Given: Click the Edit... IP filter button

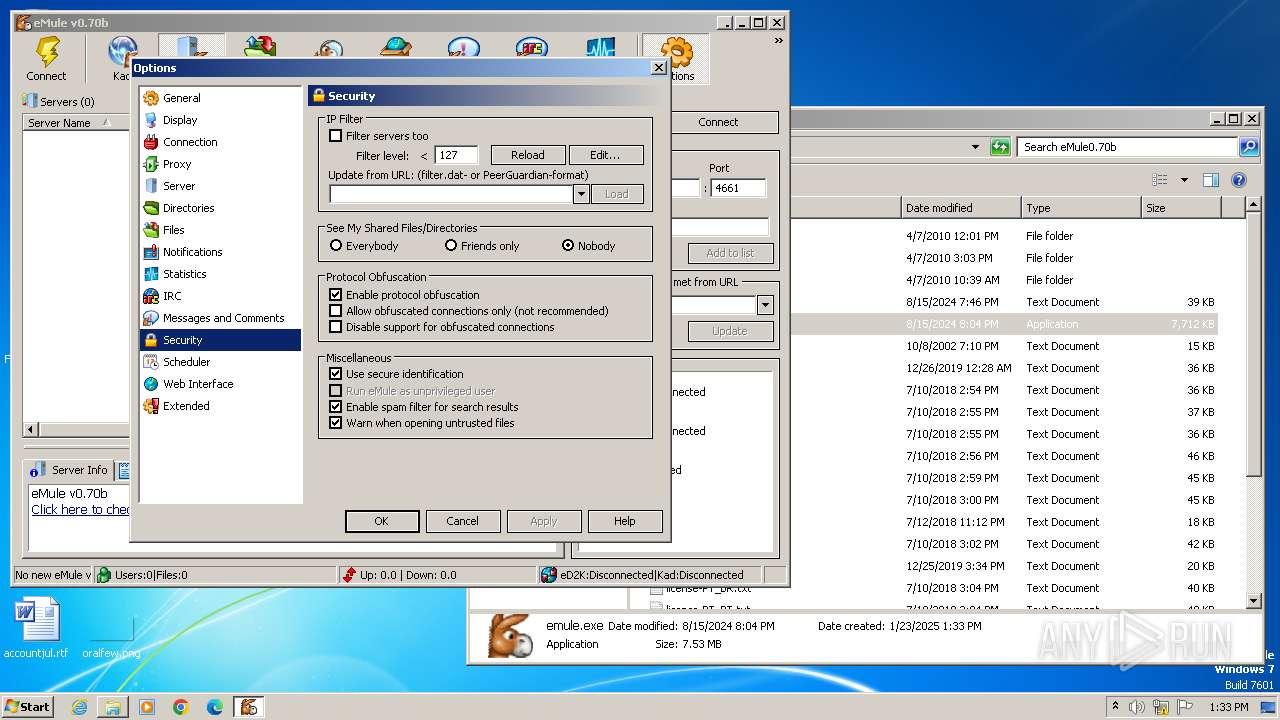Looking at the screenshot, I should (x=606, y=155).
